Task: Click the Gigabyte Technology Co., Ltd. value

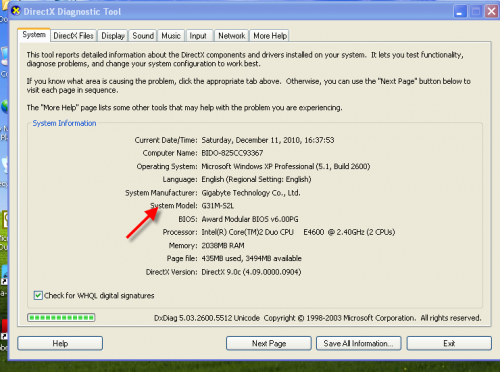Action: pyautogui.click(x=251, y=193)
